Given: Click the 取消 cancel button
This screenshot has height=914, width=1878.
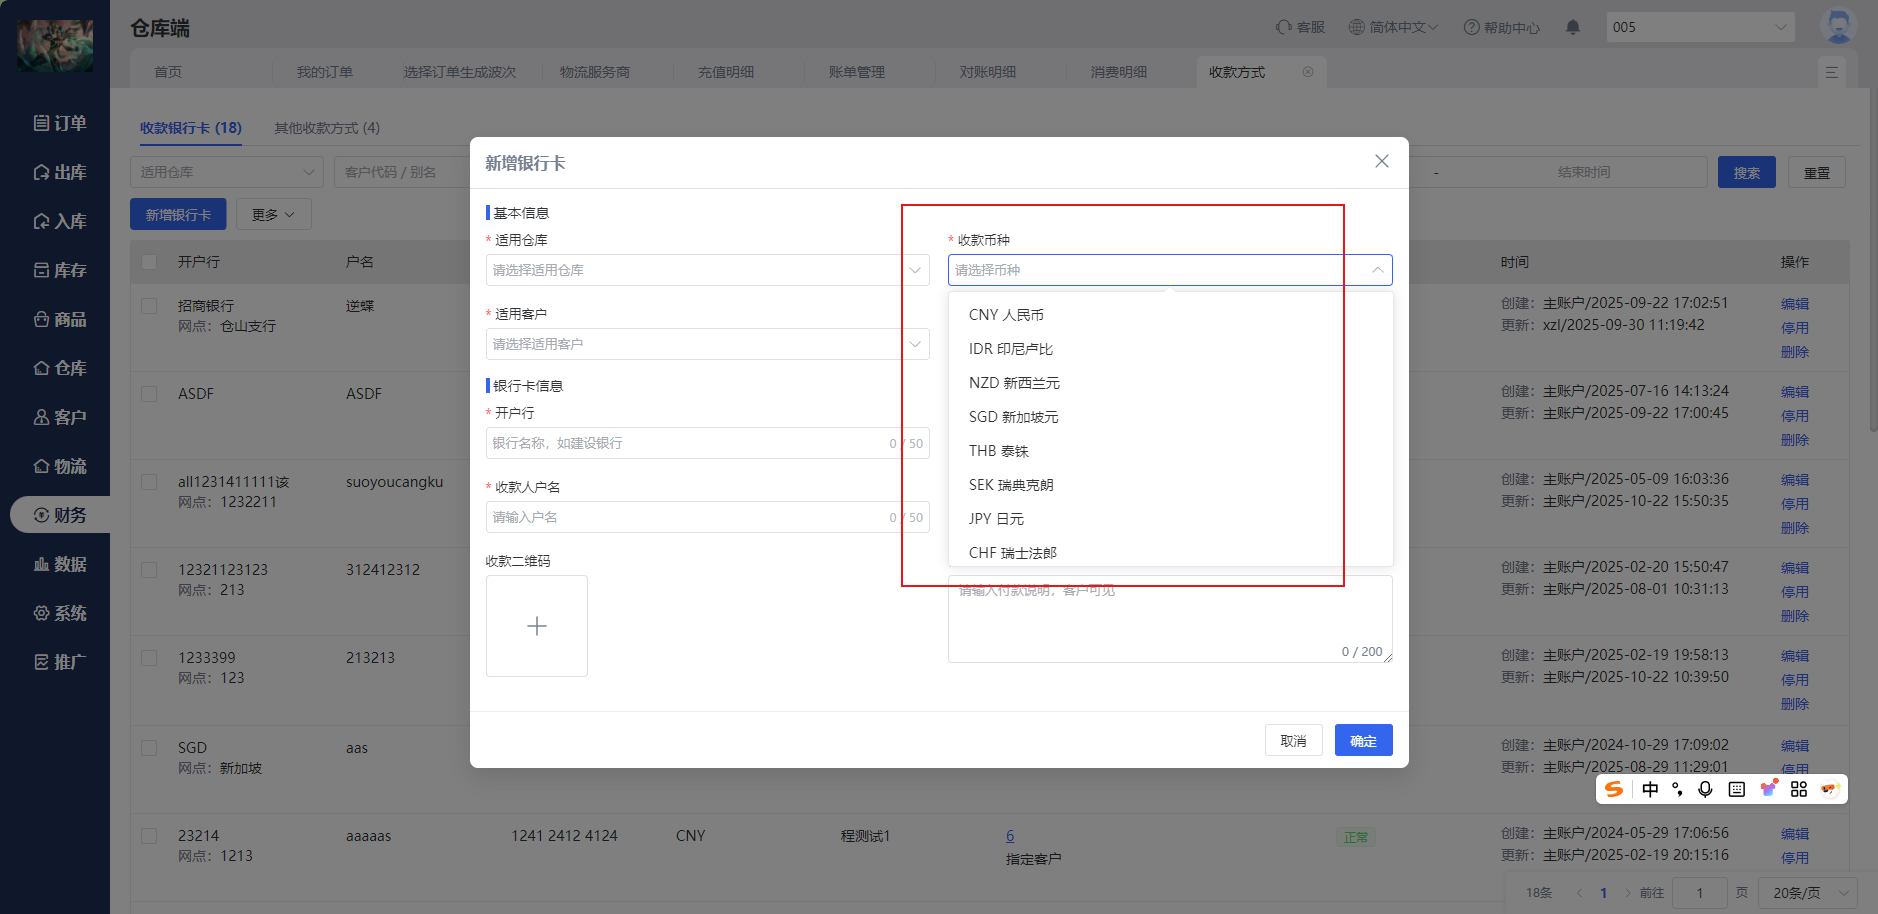Looking at the screenshot, I should click(x=1293, y=741).
